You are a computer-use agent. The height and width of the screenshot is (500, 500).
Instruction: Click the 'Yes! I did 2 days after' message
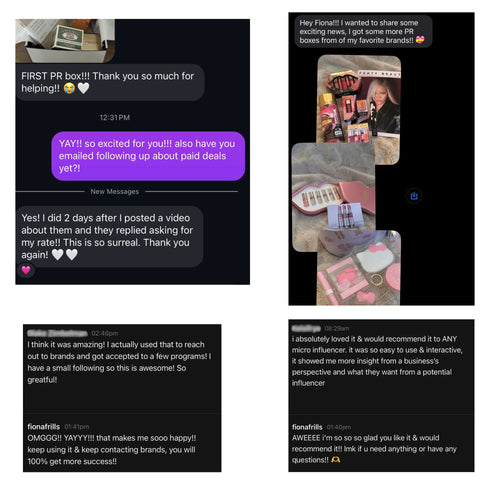(x=109, y=236)
